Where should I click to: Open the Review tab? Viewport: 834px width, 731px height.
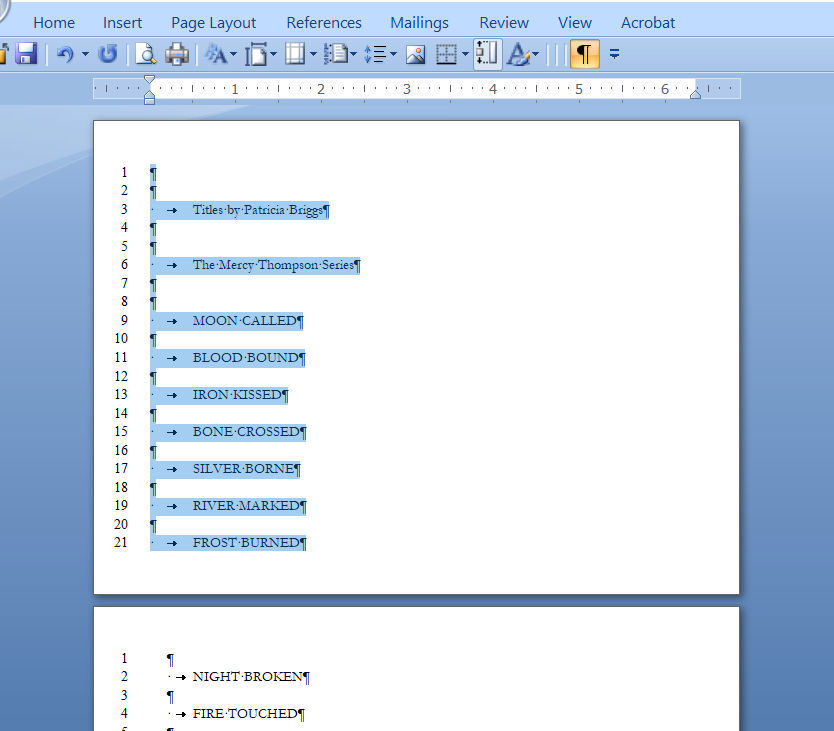click(x=504, y=23)
